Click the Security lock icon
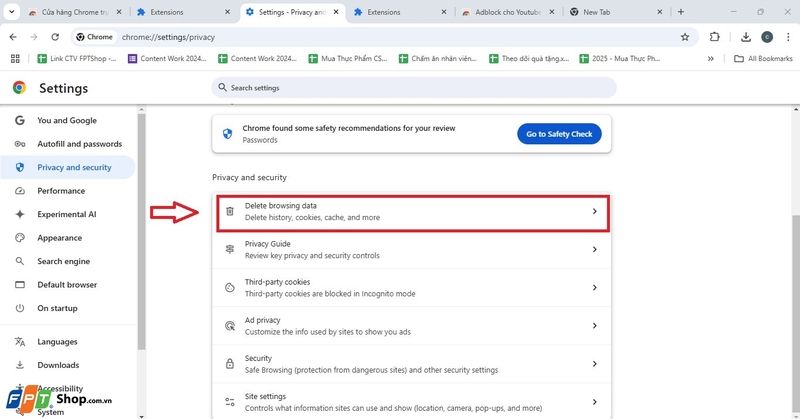 (x=230, y=364)
